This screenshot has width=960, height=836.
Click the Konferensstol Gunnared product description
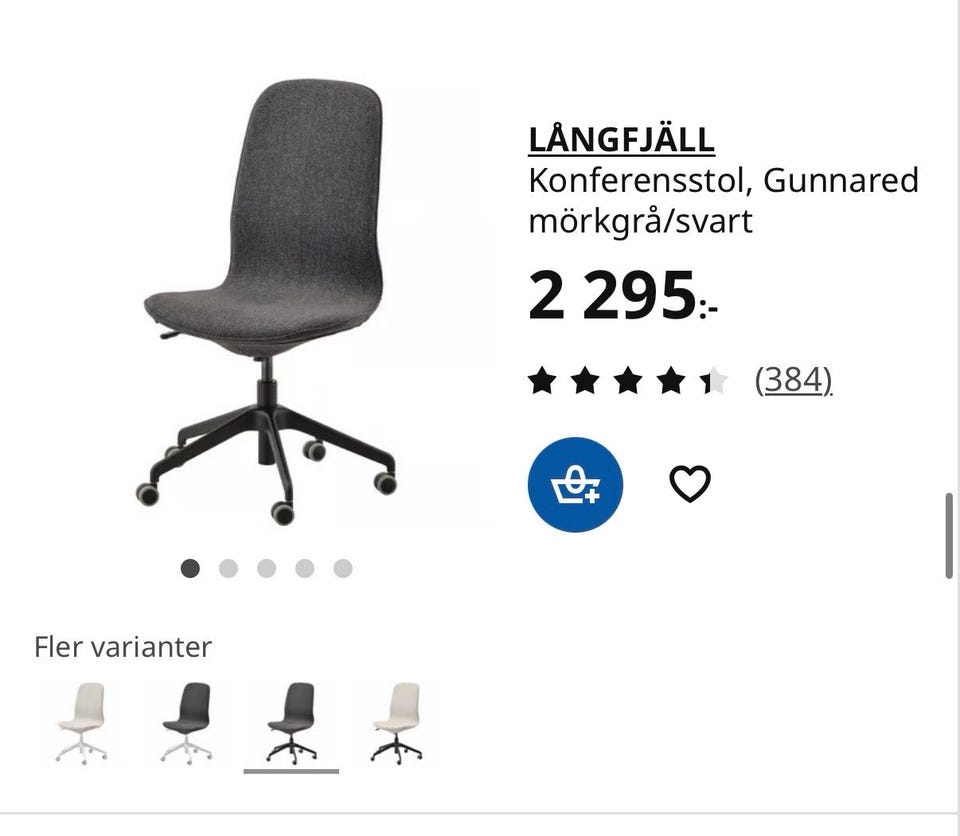tap(724, 200)
